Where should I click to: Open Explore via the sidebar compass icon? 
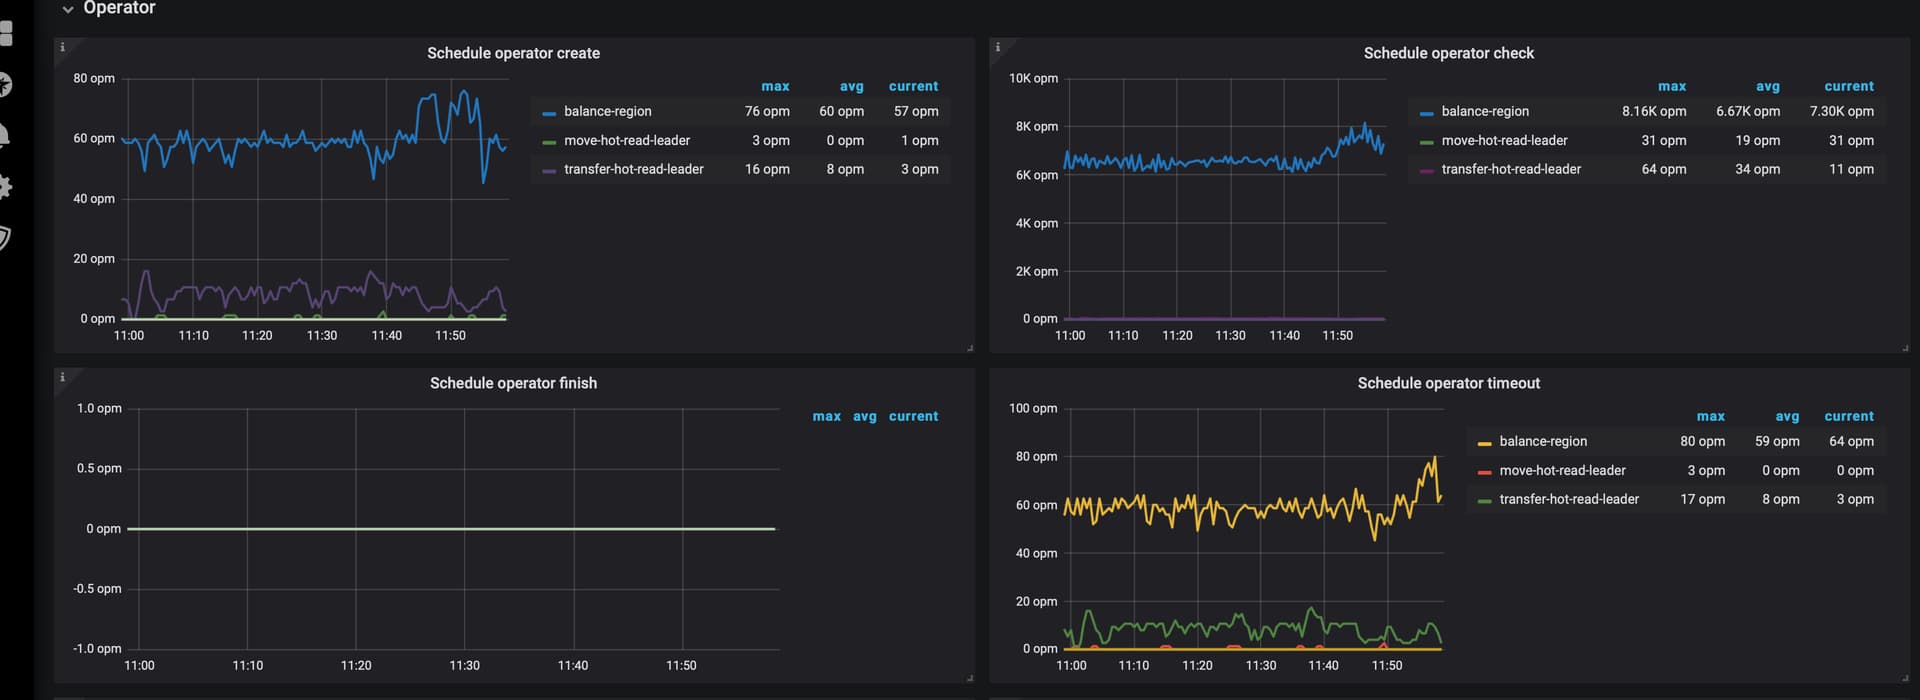tap(5, 85)
